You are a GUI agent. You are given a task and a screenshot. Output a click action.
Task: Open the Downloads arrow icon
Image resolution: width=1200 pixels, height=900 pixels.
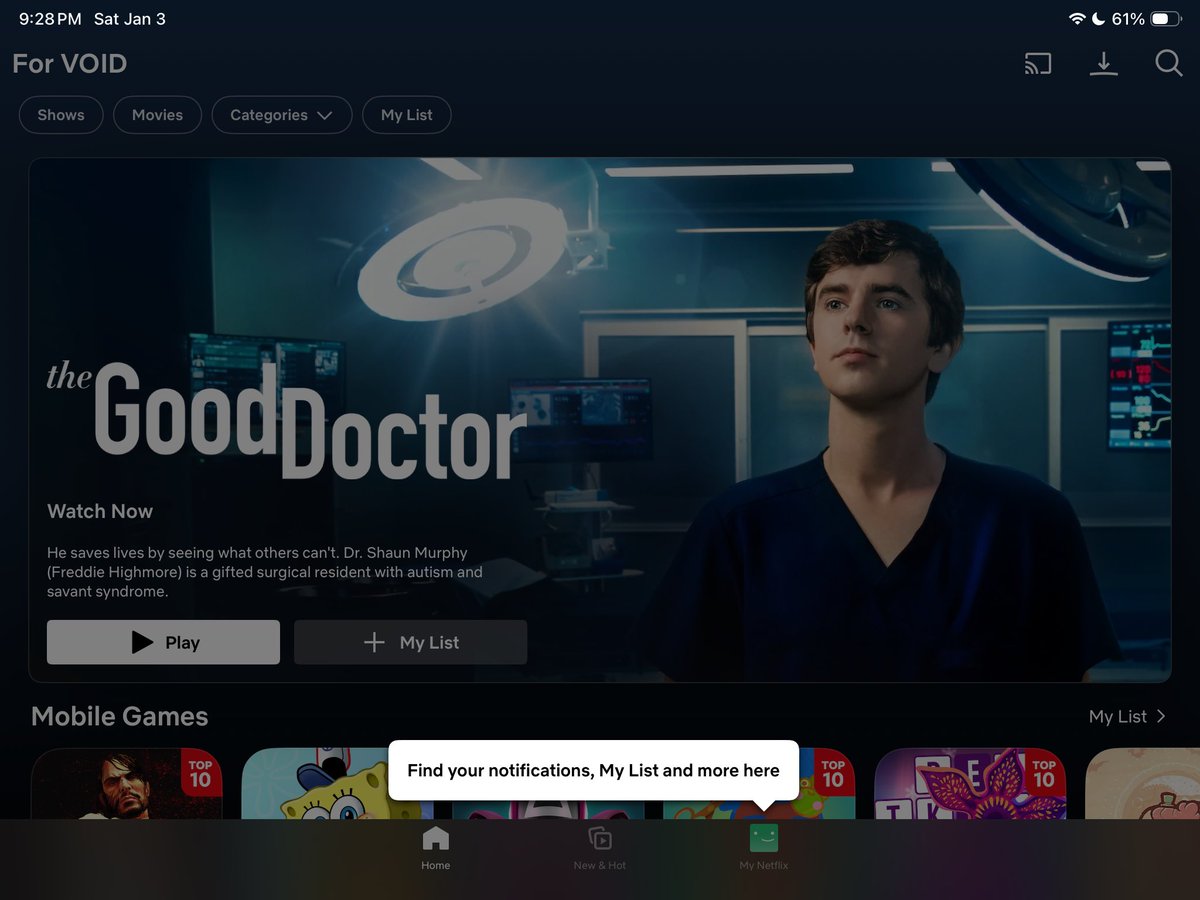point(1103,64)
